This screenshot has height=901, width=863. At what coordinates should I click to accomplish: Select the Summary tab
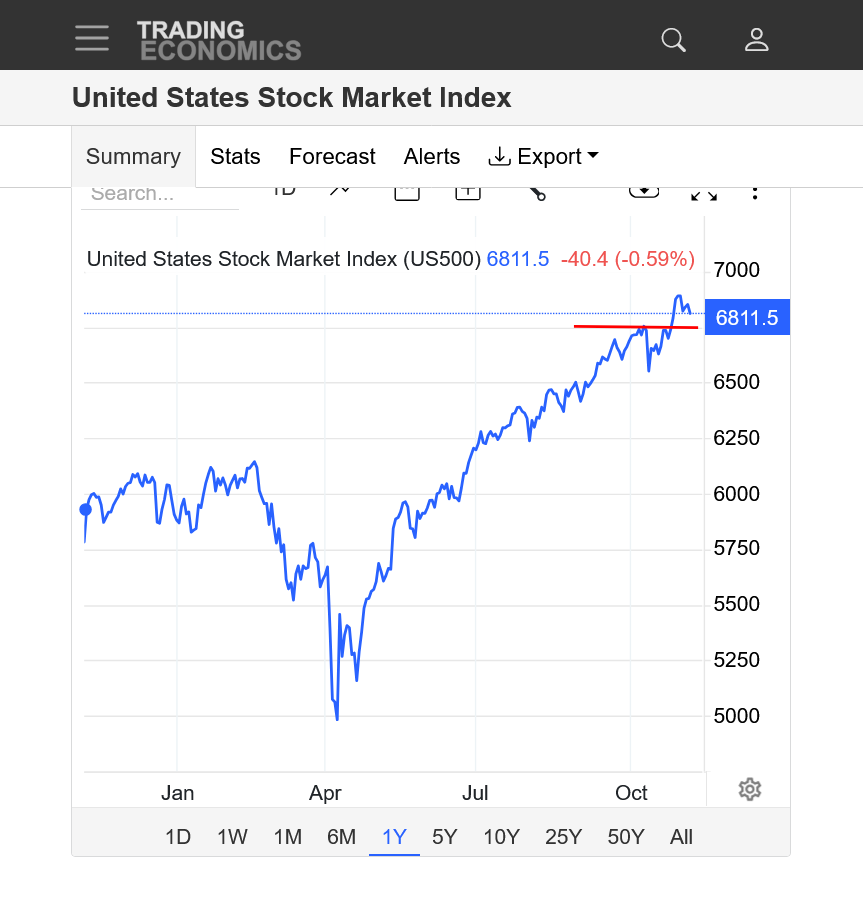pyautogui.click(x=133, y=157)
